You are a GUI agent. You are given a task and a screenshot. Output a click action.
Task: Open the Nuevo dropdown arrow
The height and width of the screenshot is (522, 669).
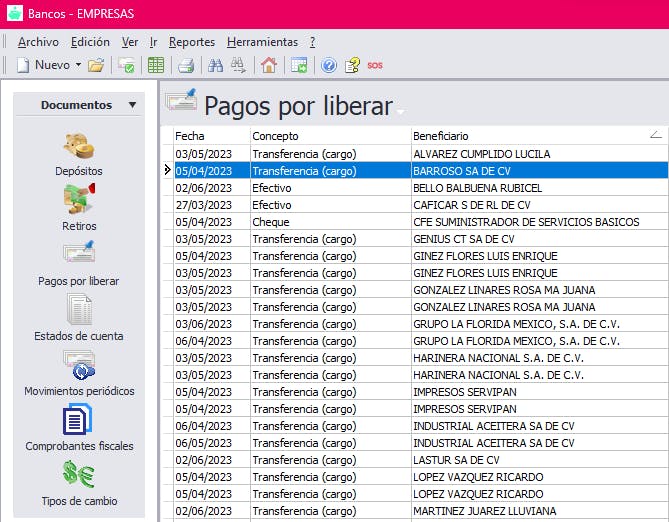tap(79, 65)
